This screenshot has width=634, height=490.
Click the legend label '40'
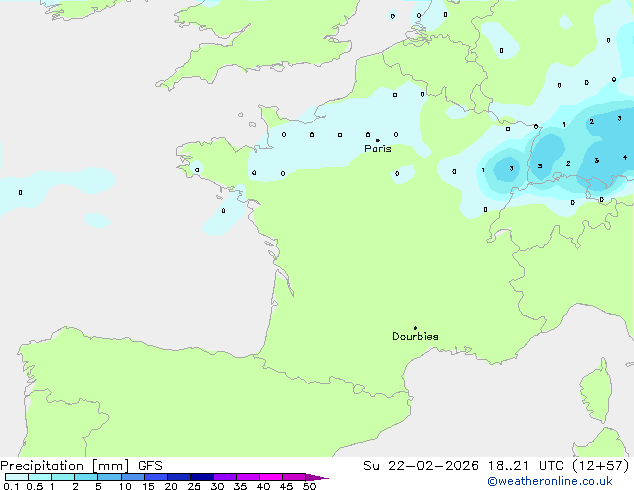point(263,486)
